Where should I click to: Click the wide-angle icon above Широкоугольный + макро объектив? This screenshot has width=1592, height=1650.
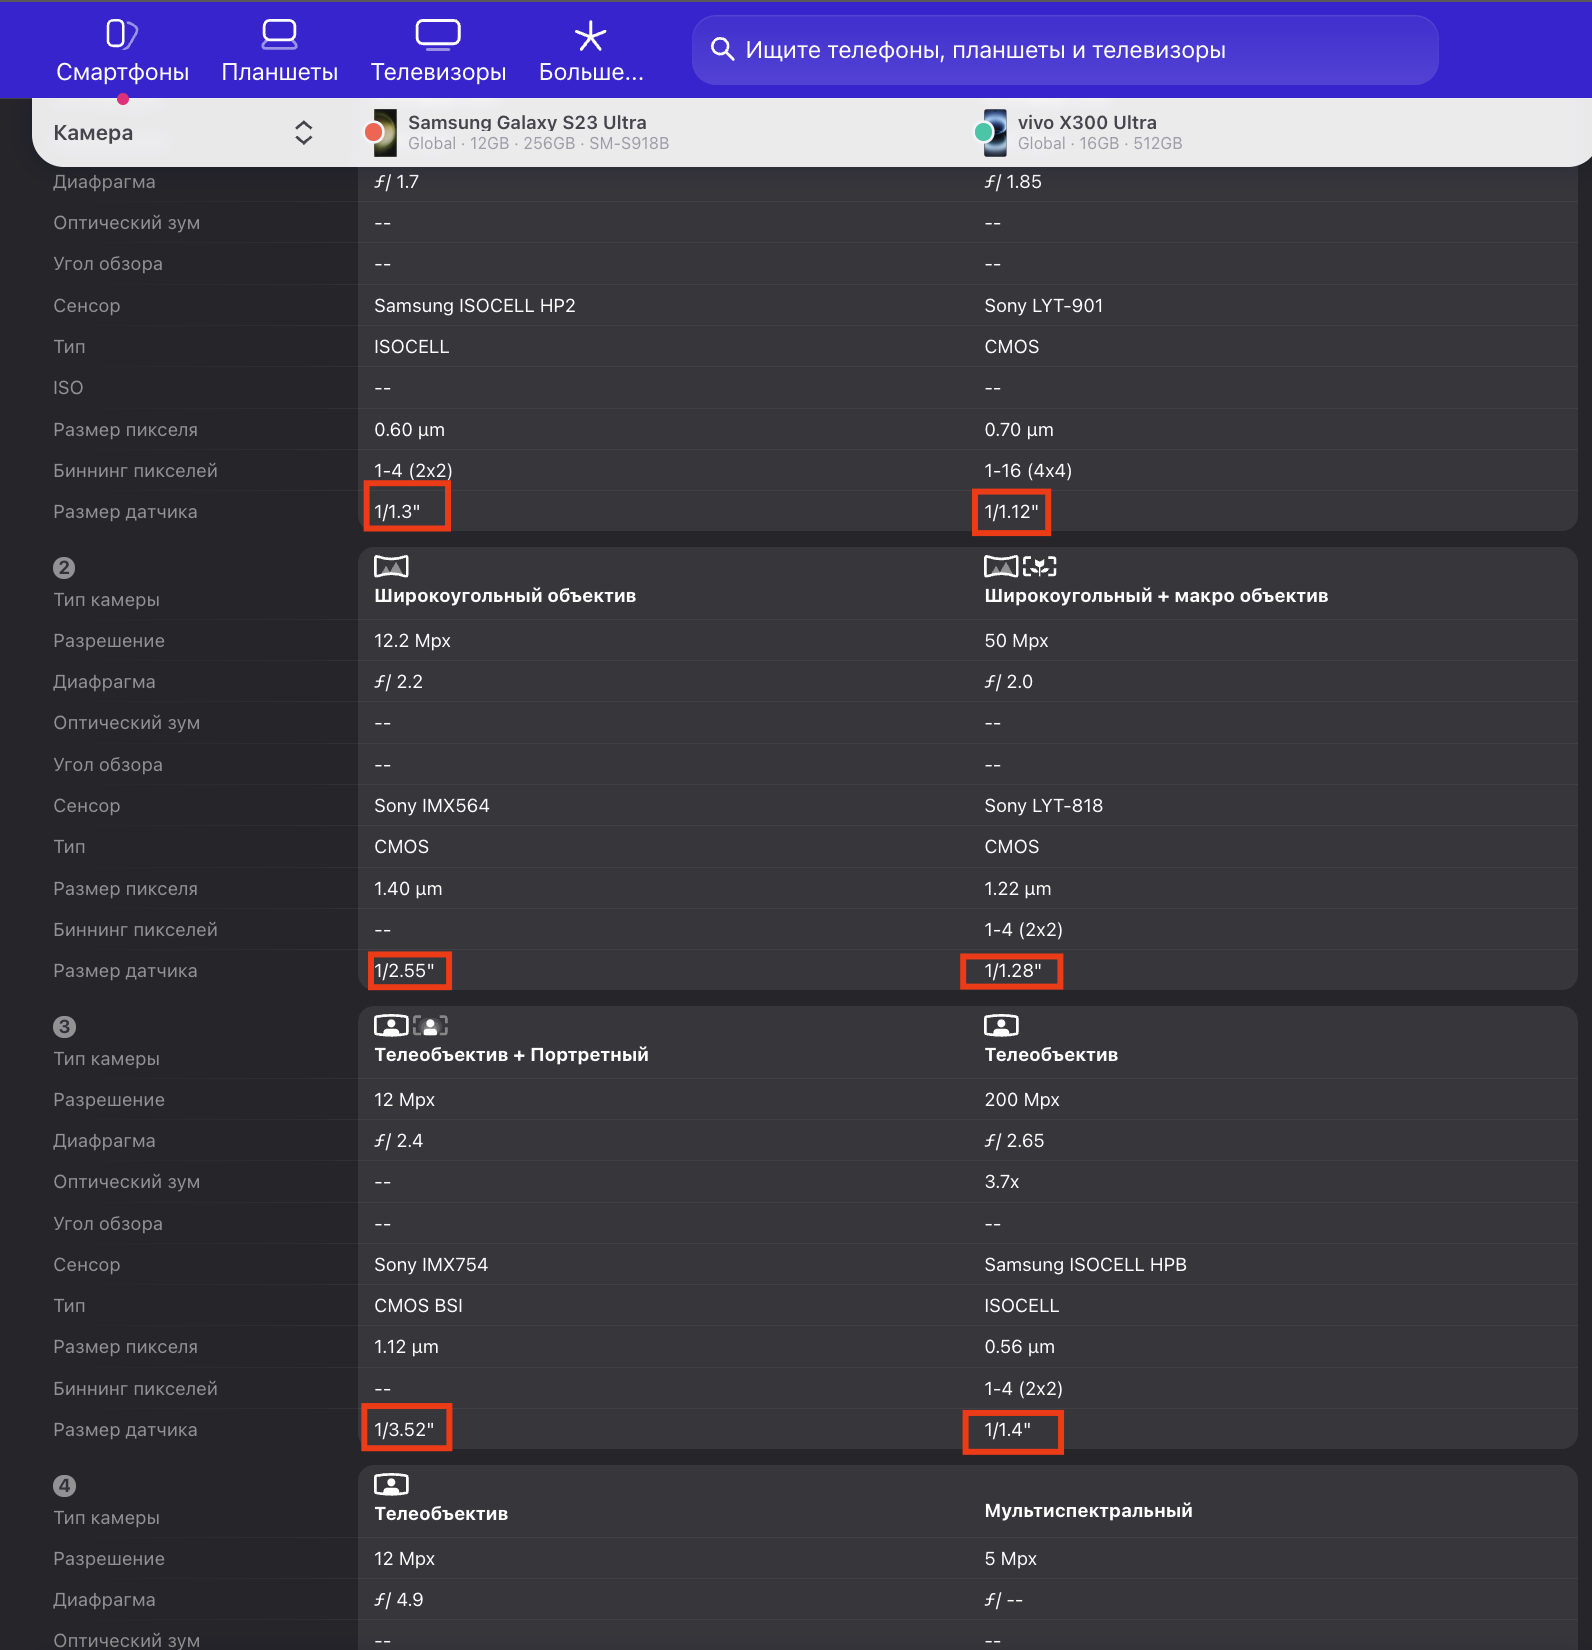pos(1001,567)
